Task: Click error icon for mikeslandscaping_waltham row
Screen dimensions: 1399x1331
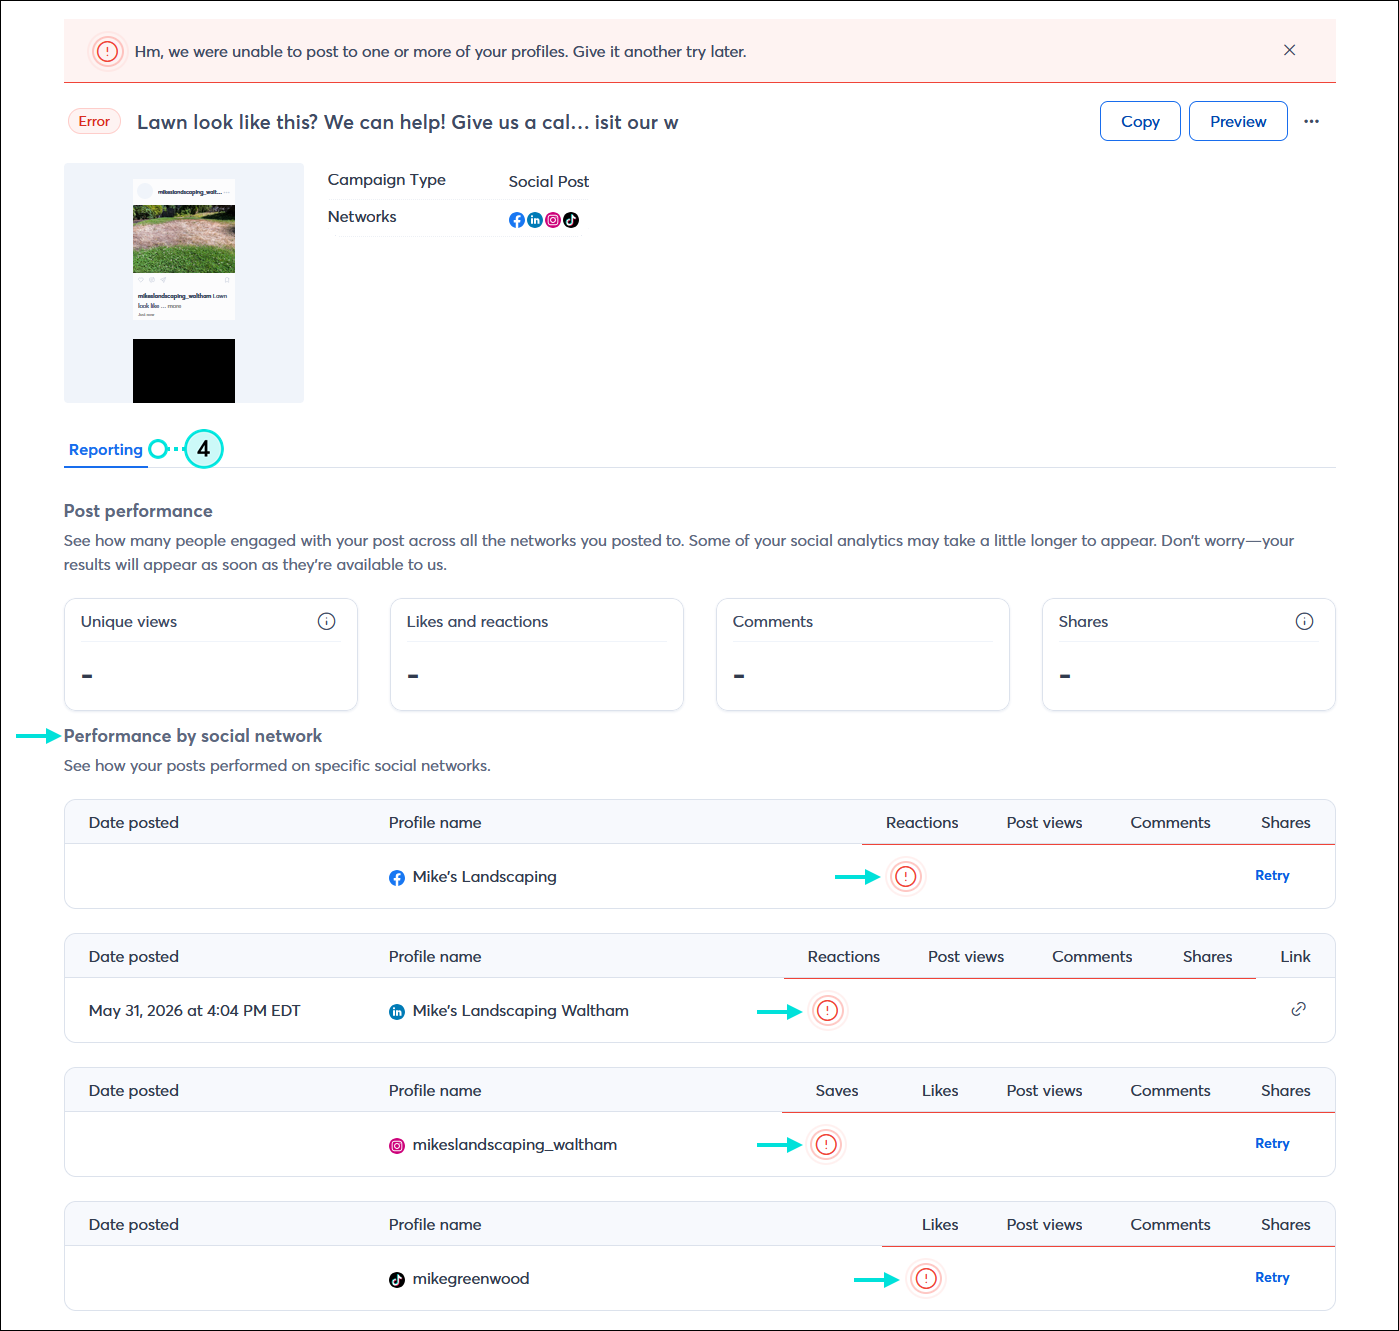Action: point(826,1144)
